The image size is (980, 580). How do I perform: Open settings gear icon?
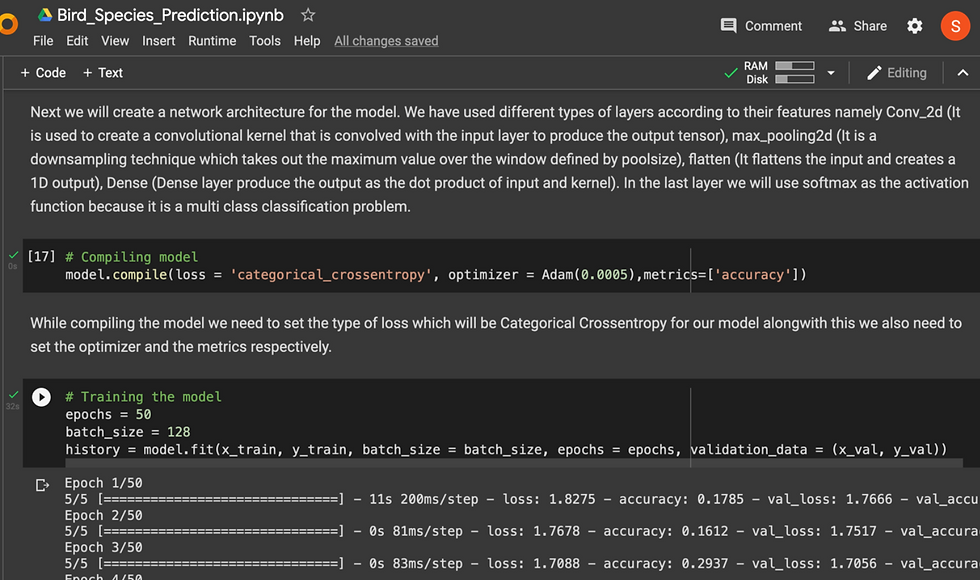click(x=914, y=26)
